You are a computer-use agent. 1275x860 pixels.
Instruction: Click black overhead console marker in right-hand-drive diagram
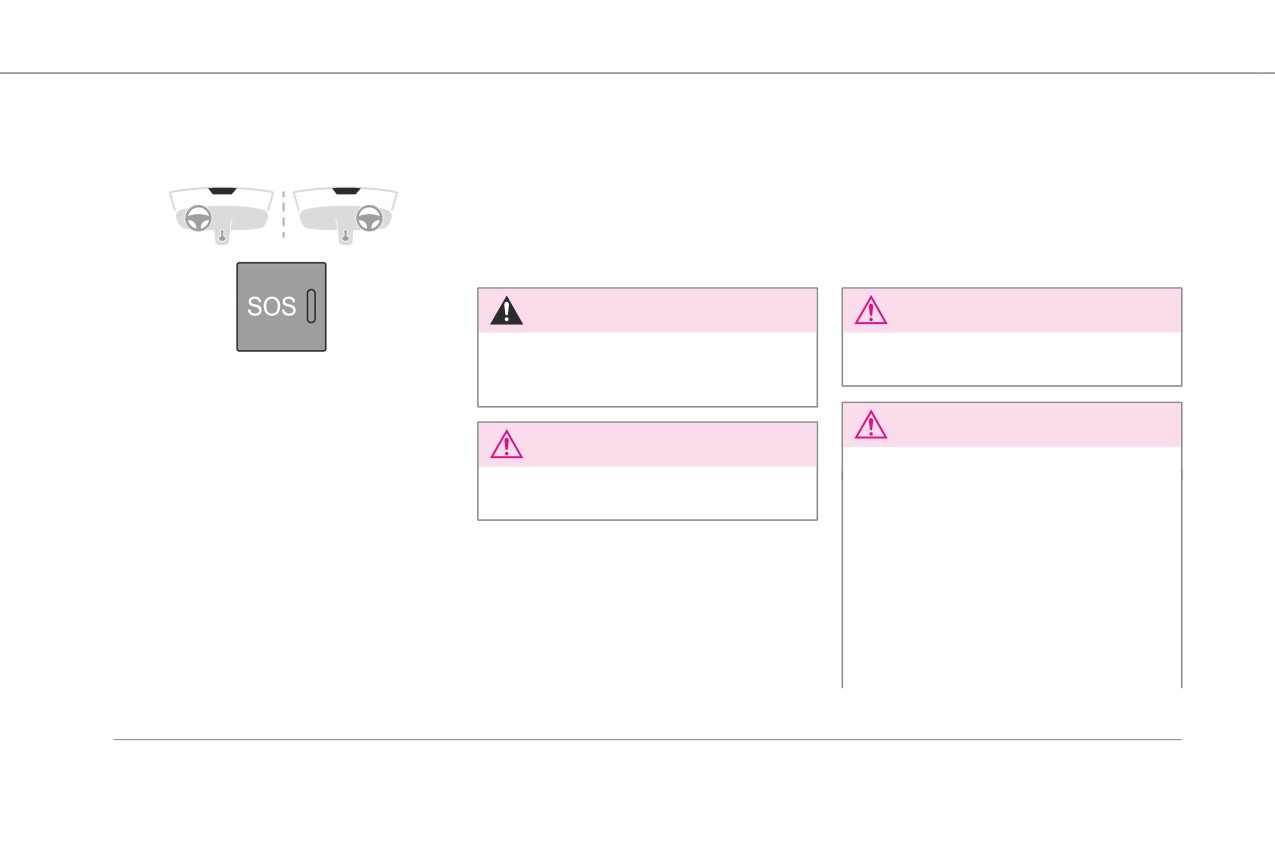(345, 189)
